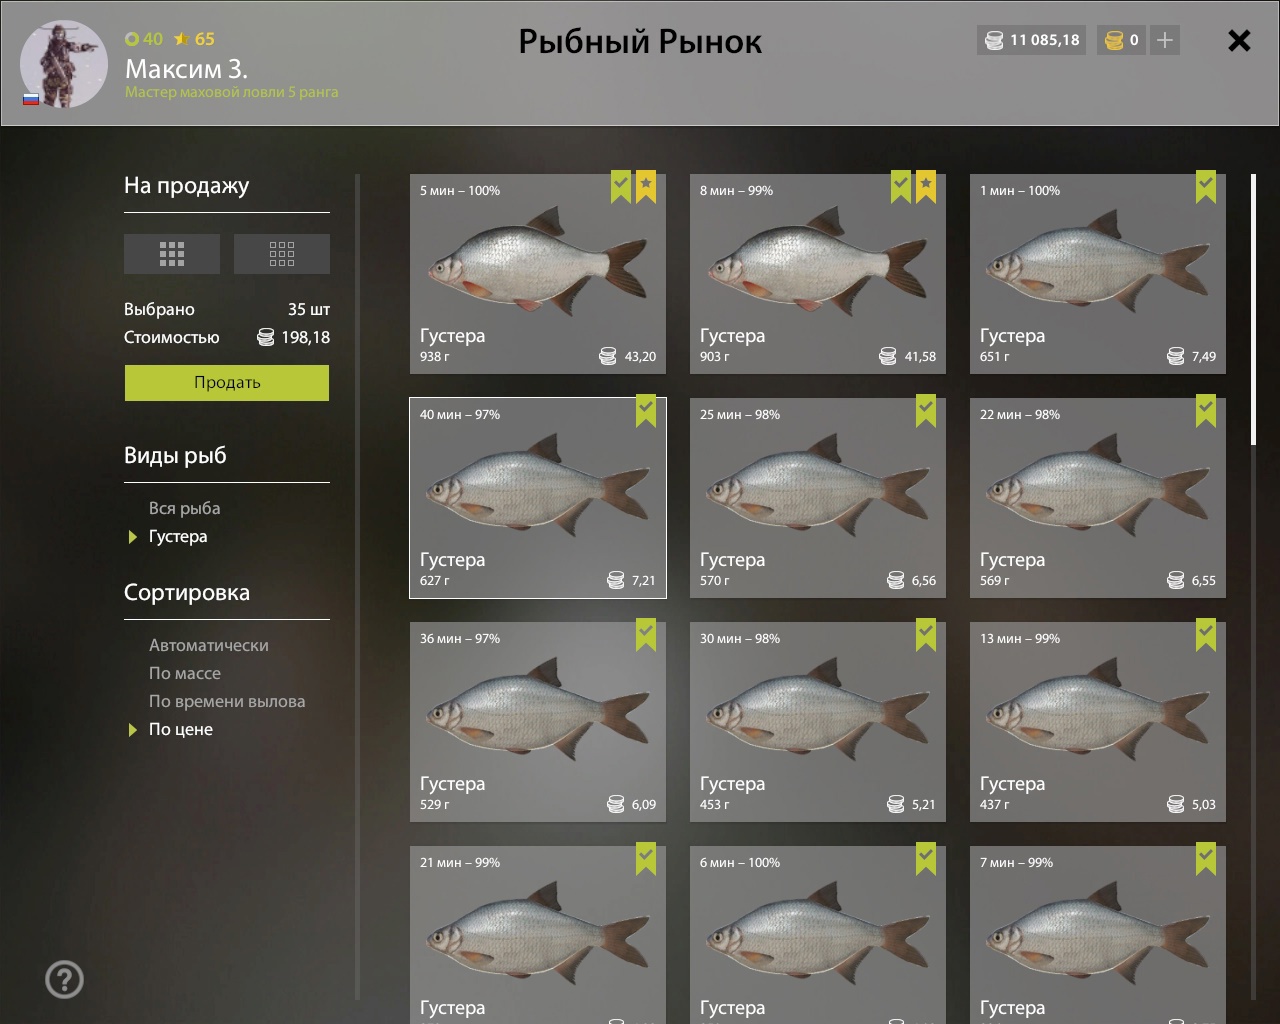Screen dimensions: 1280x1024
Task: Toggle the checkmark on 437 g Густера
Action: 1206,634
